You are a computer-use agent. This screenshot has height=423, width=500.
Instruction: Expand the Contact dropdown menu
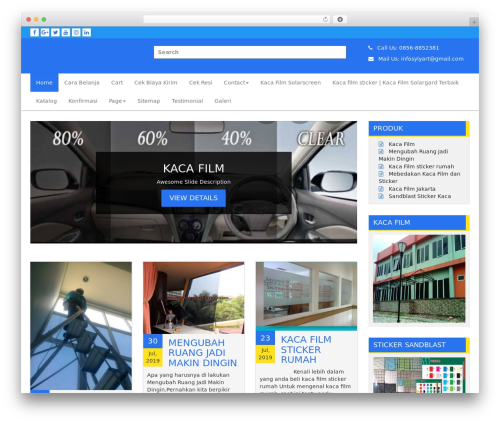(x=236, y=83)
